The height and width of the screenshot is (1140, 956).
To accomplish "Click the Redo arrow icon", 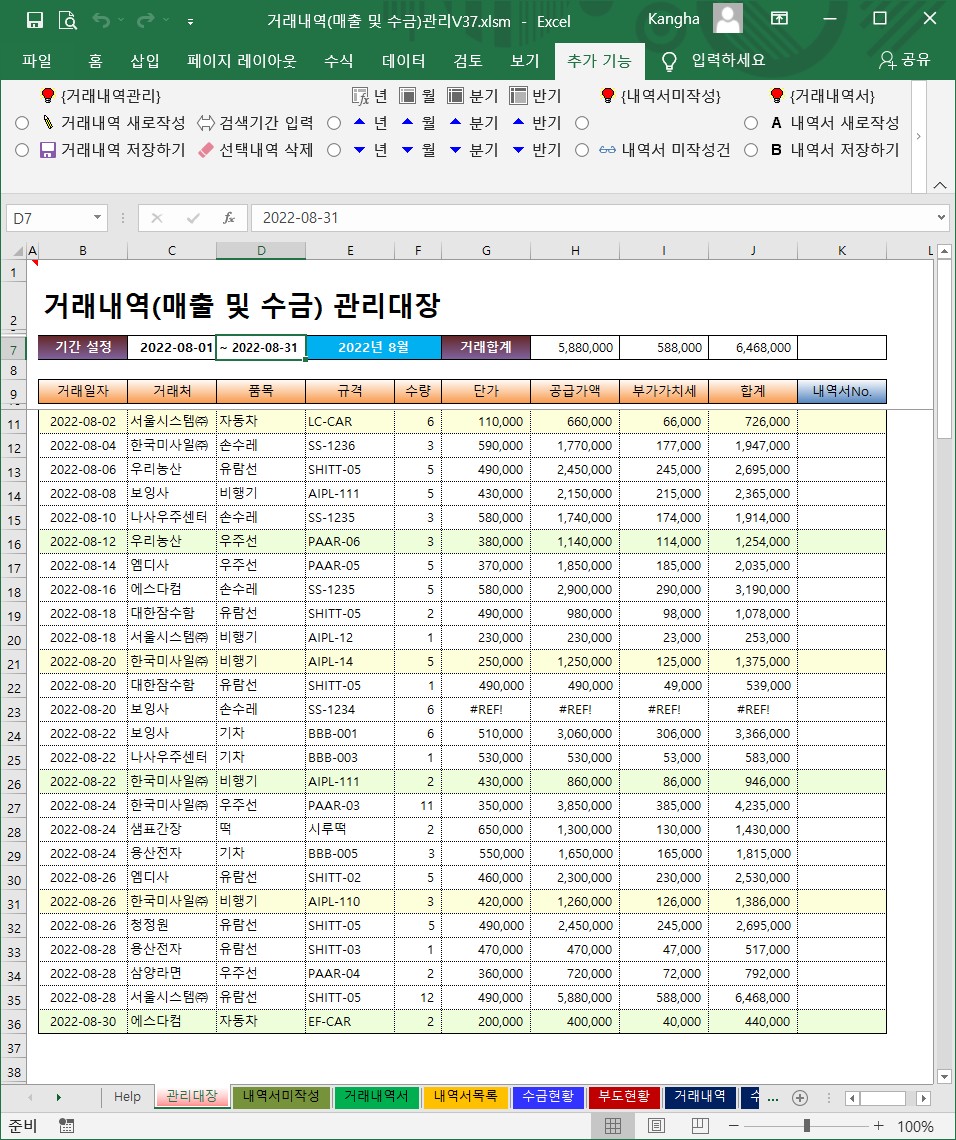I will (x=145, y=20).
